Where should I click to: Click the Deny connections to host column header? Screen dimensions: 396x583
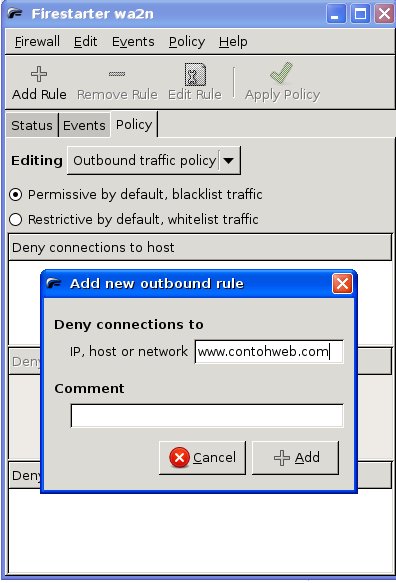tap(200, 247)
